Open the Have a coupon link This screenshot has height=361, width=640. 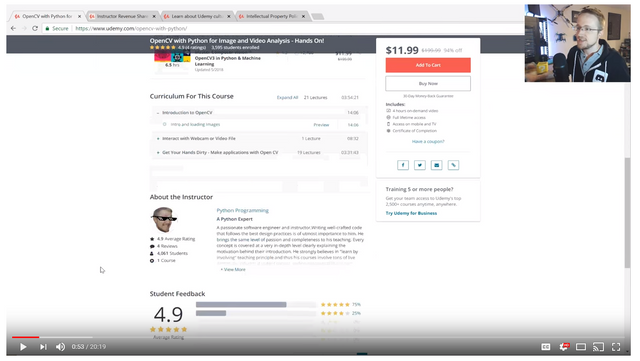(x=428, y=141)
